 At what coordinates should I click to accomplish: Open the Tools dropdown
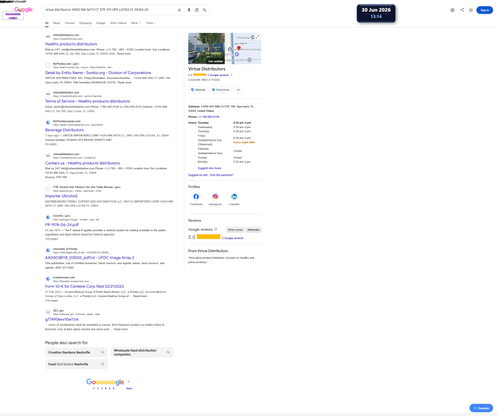pyautogui.click(x=151, y=23)
